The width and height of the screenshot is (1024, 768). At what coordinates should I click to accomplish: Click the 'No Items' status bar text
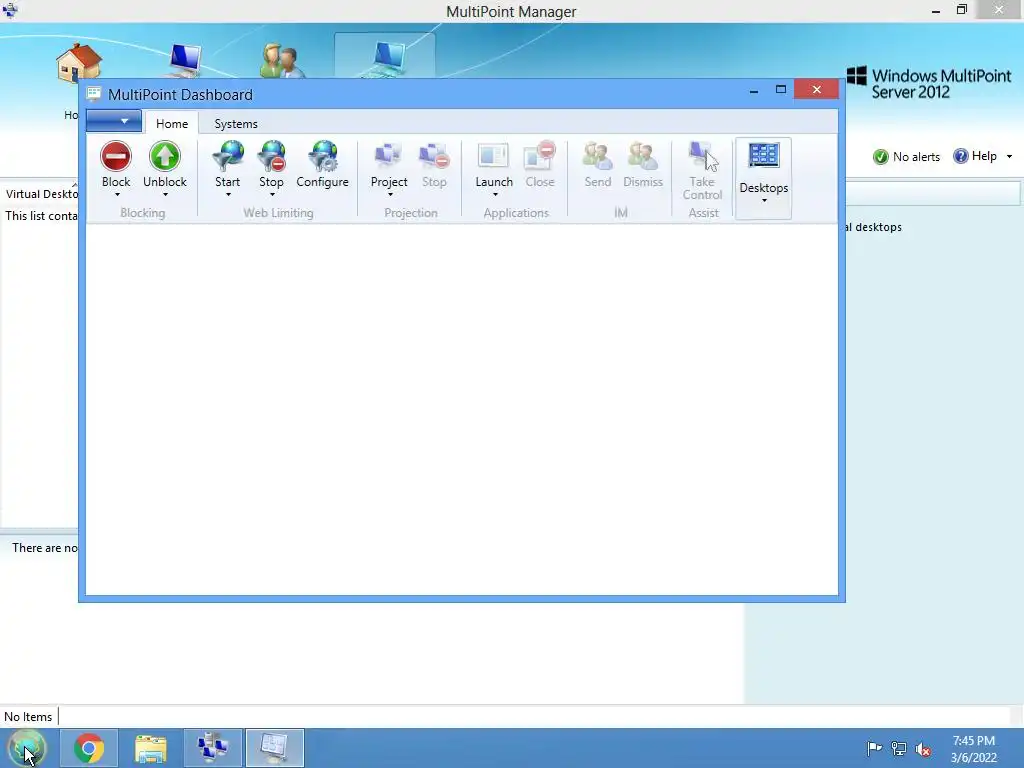[x=28, y=717]
